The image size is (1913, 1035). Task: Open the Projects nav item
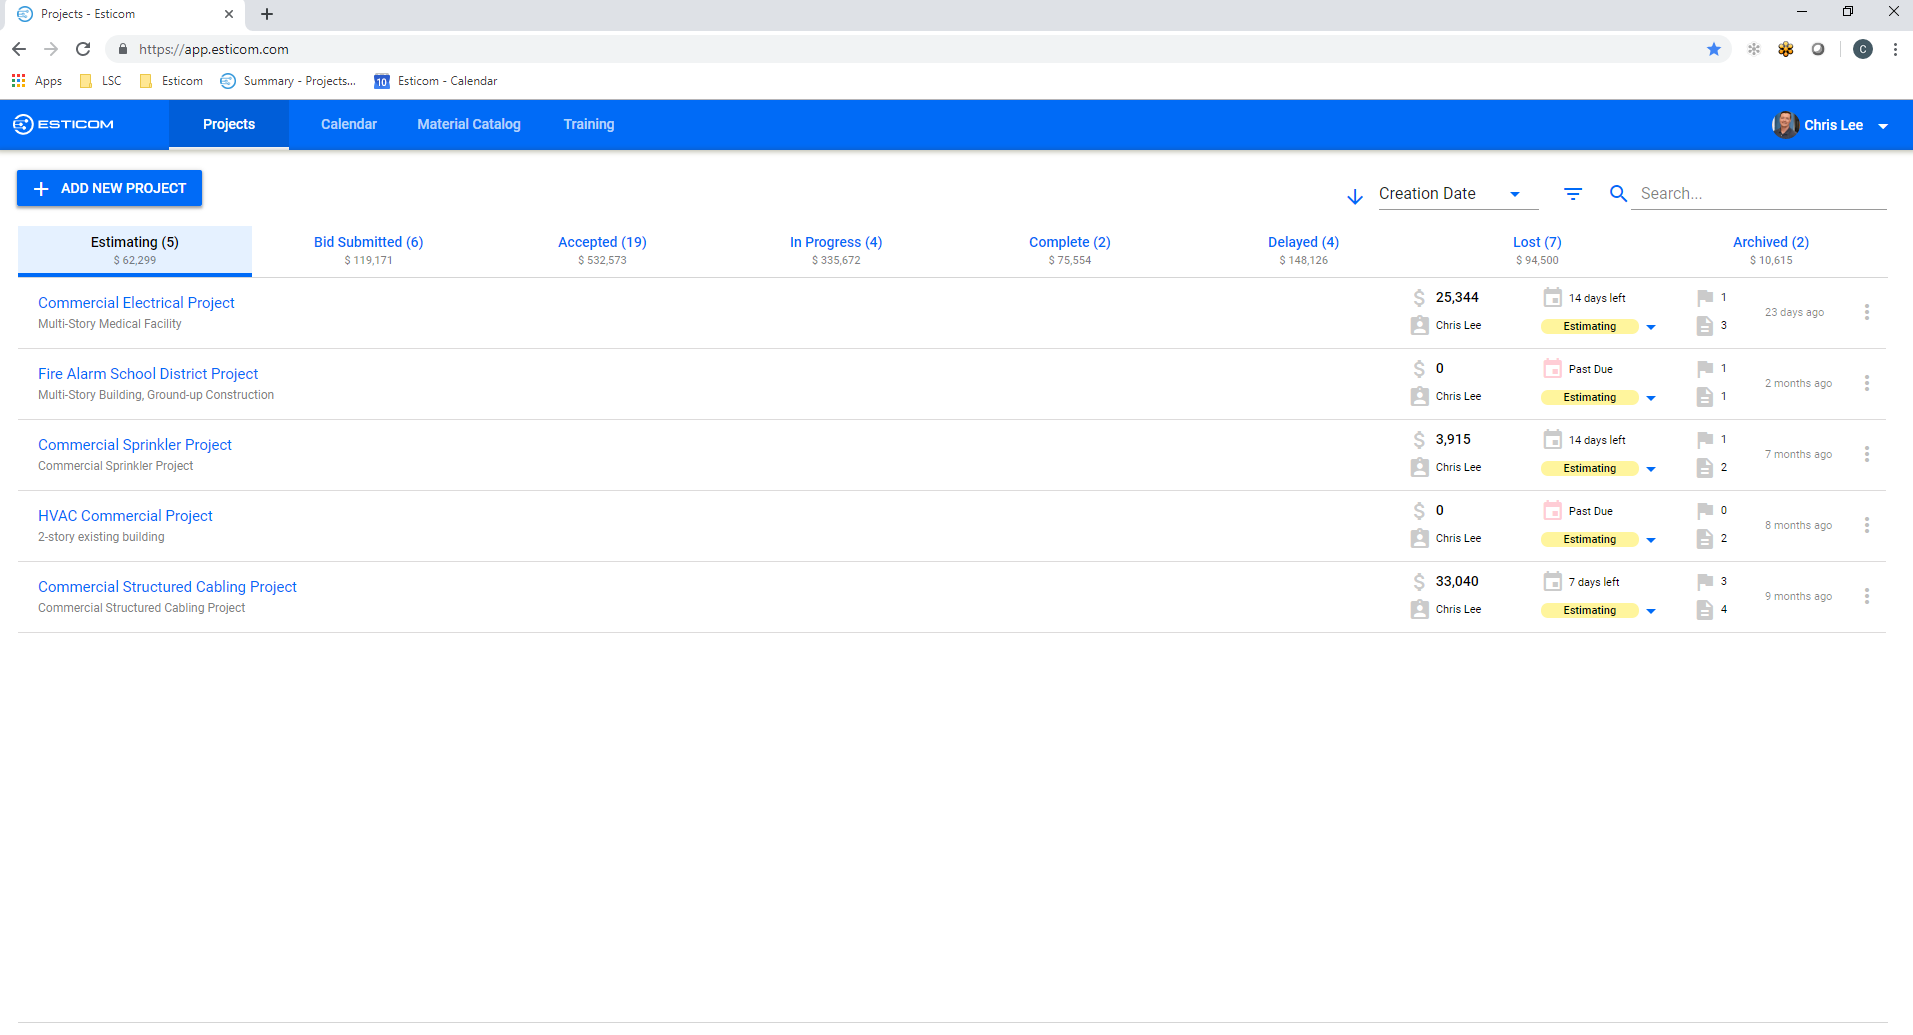click(229, 124)
